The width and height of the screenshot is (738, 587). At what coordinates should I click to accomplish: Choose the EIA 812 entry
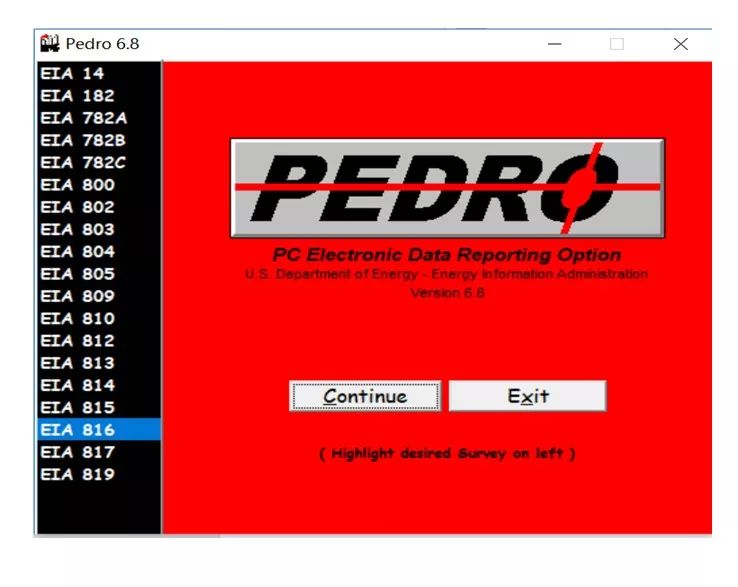[x=99, y=341]
